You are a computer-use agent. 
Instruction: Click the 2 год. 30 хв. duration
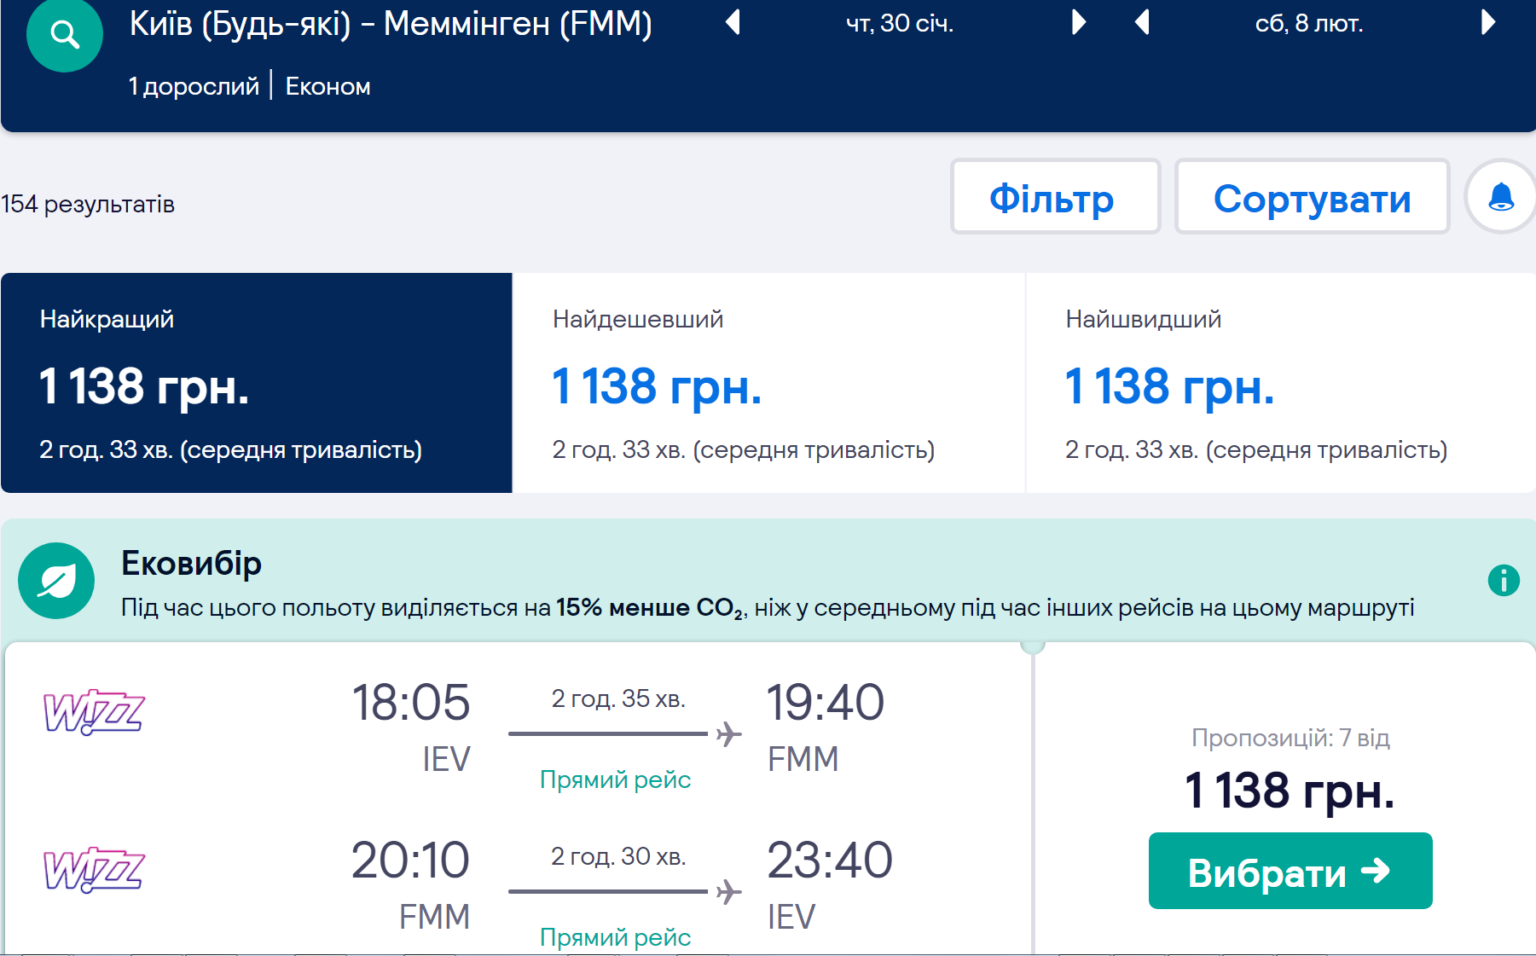click(x=618, y=856)
